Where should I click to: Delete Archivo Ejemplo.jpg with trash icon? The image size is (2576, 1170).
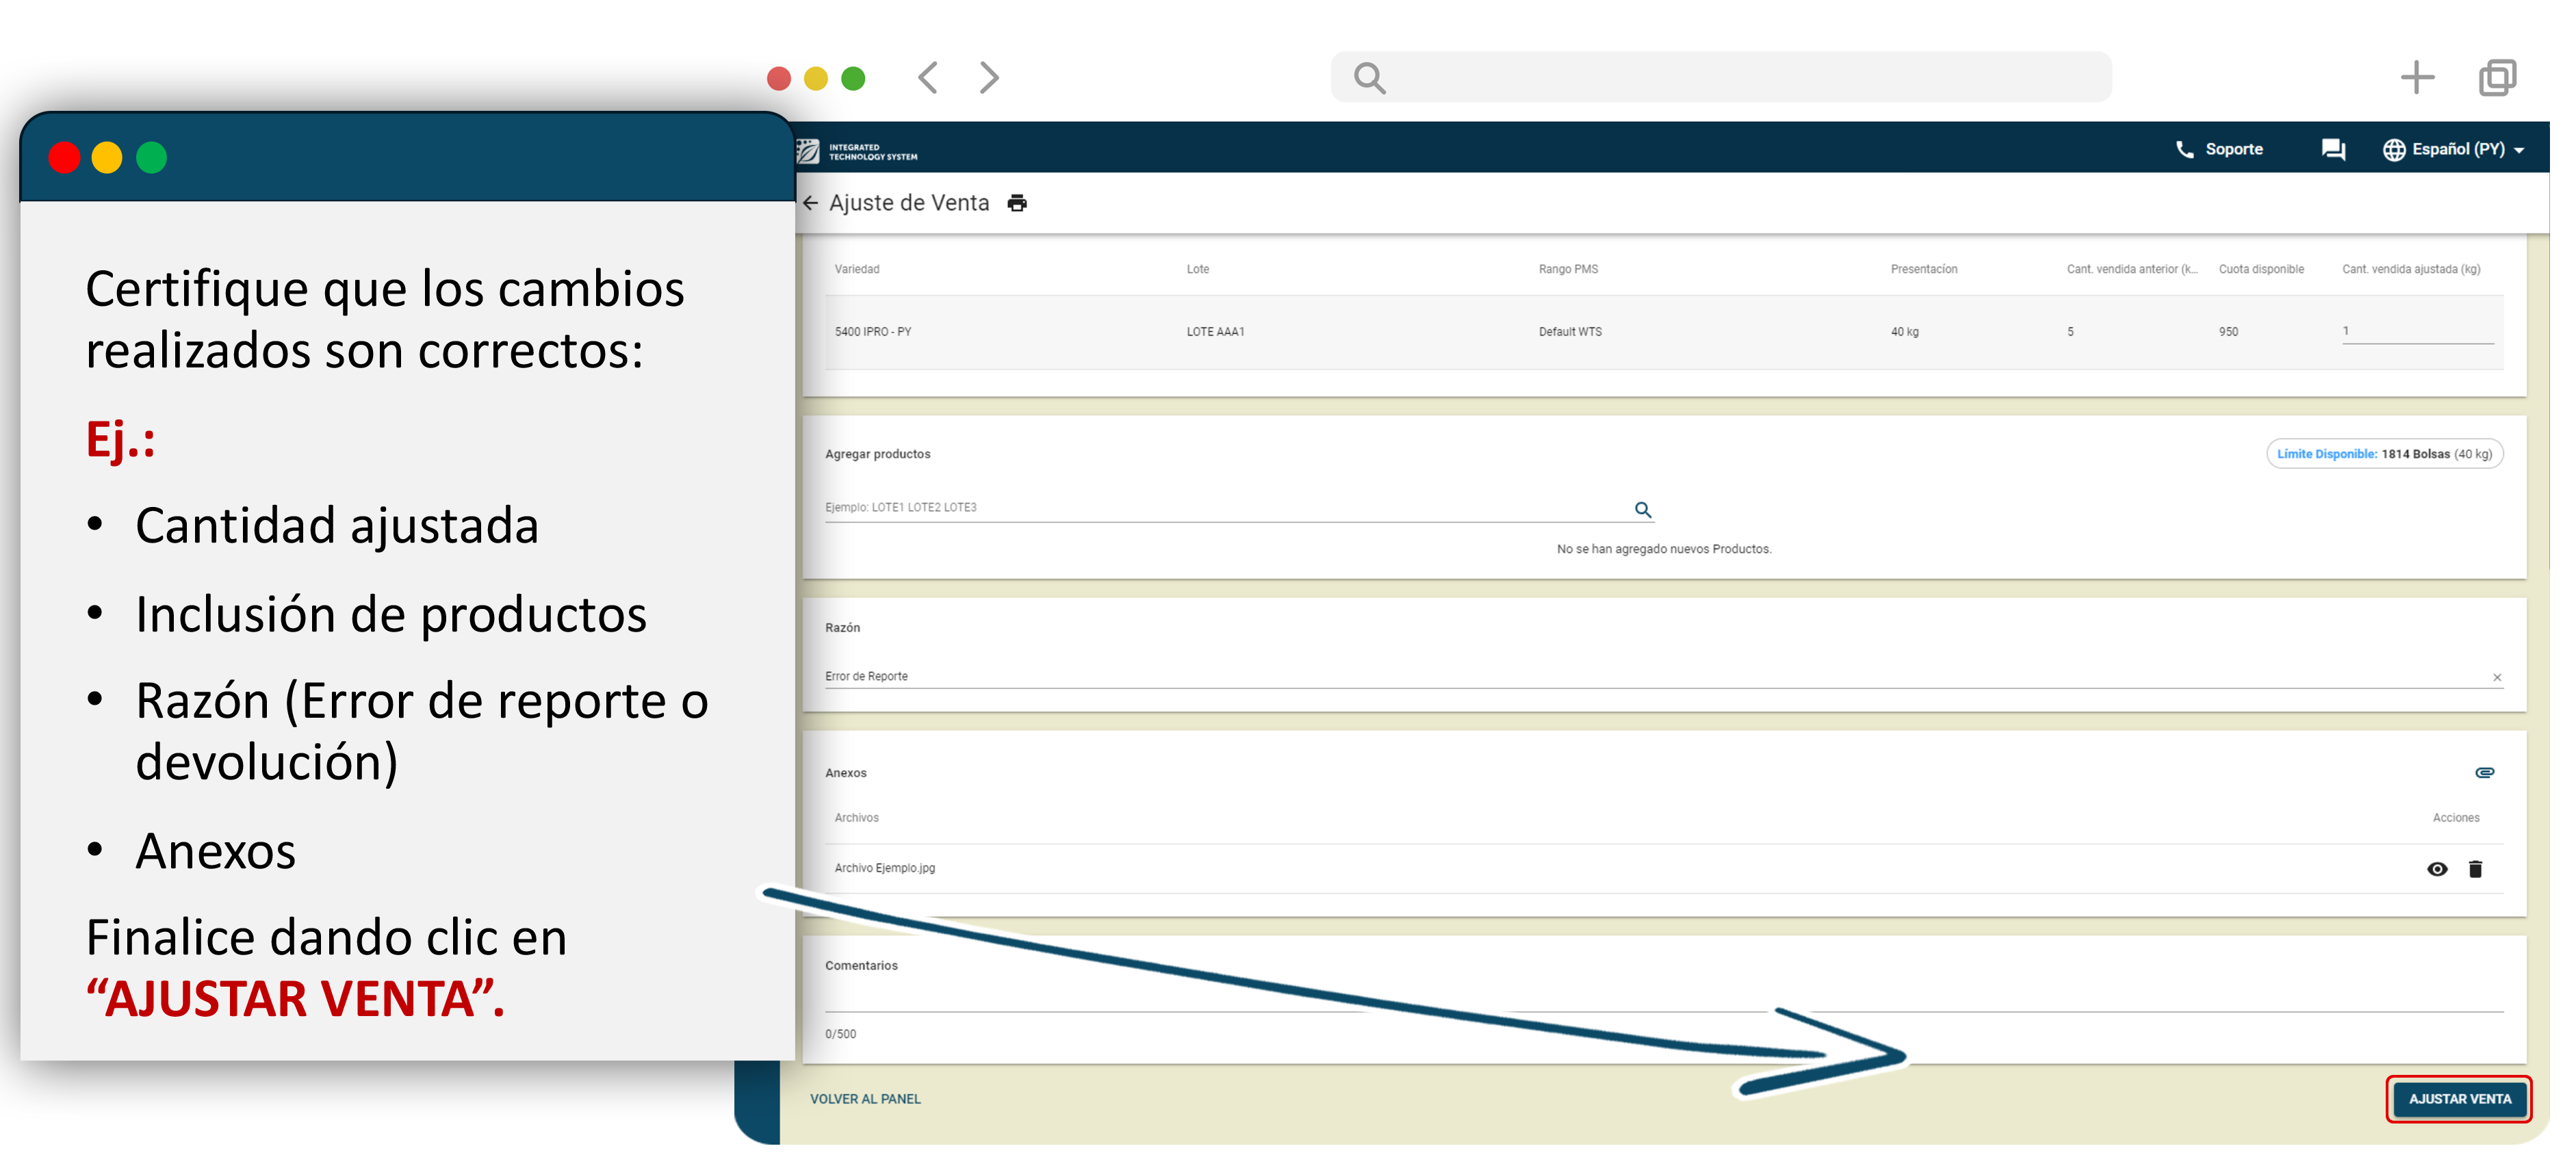[2475, 869]
